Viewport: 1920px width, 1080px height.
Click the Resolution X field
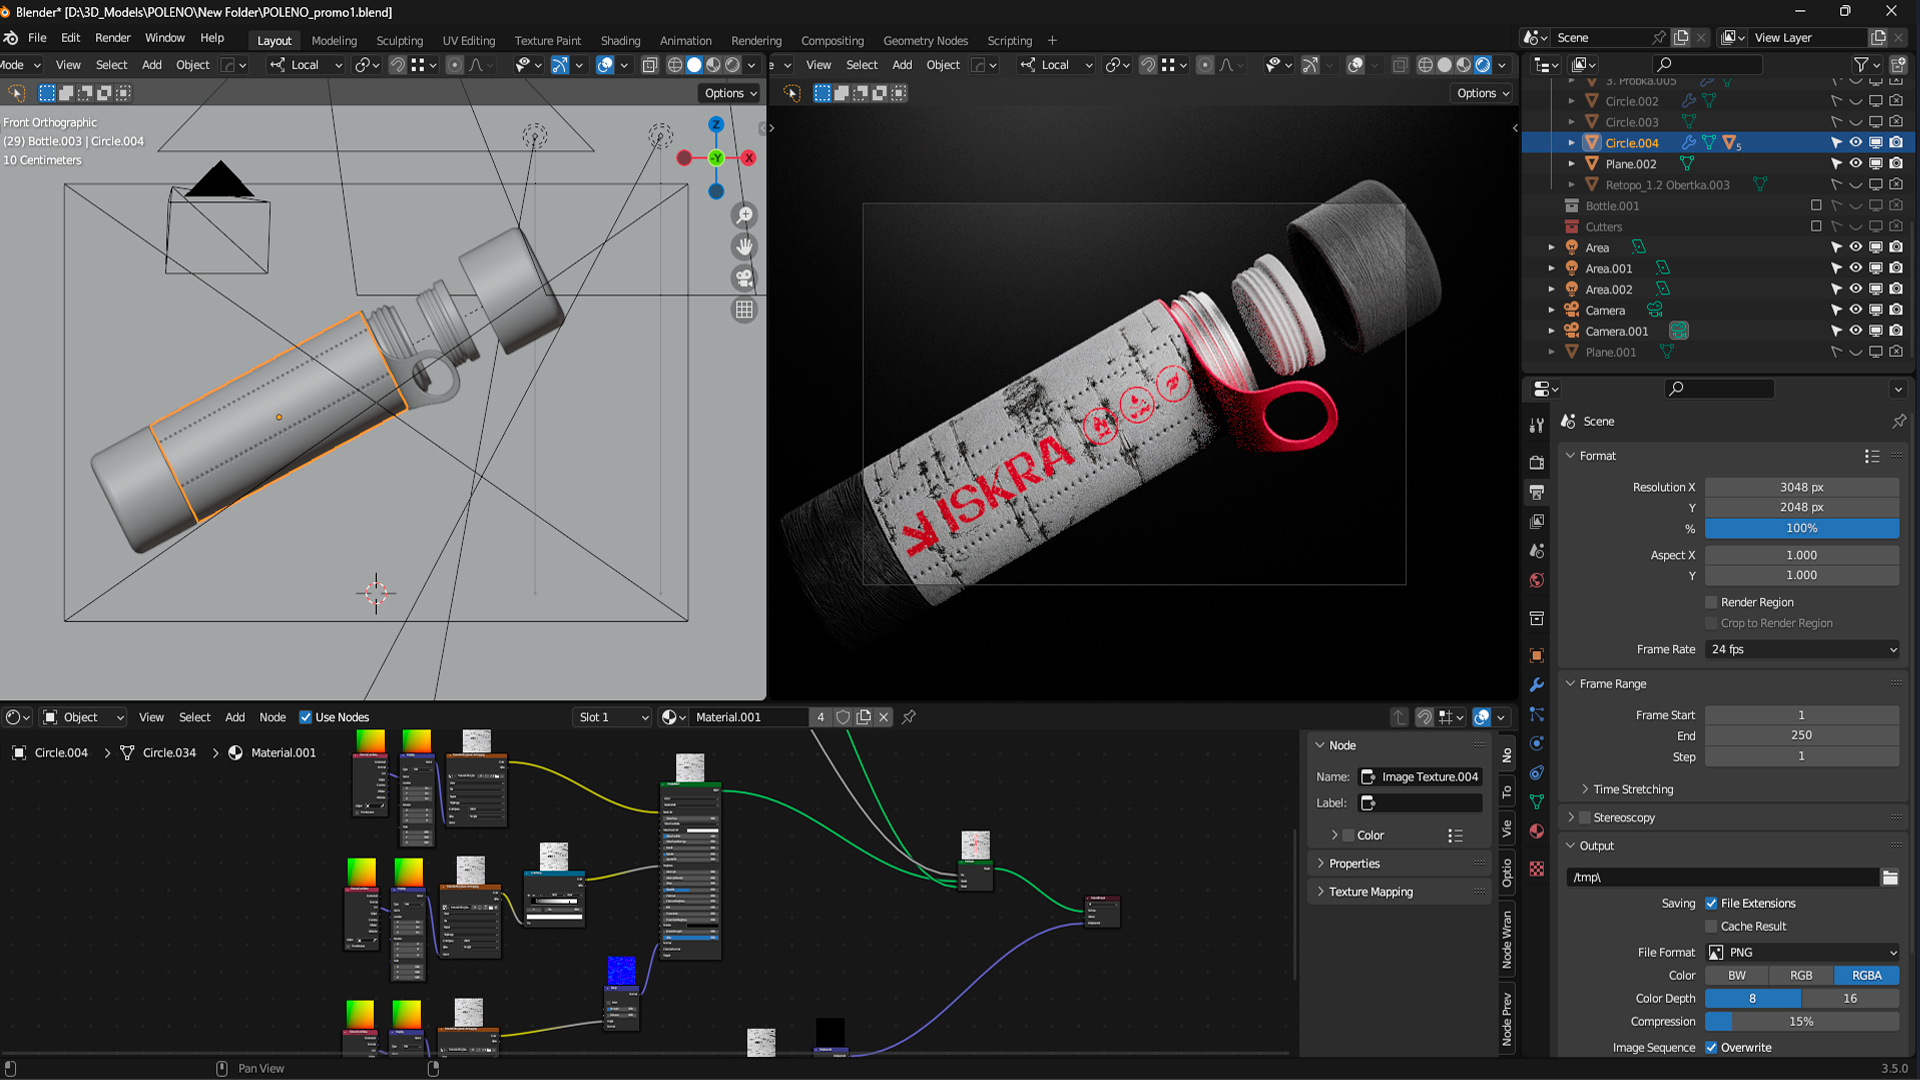click(x=1802, y=487)
